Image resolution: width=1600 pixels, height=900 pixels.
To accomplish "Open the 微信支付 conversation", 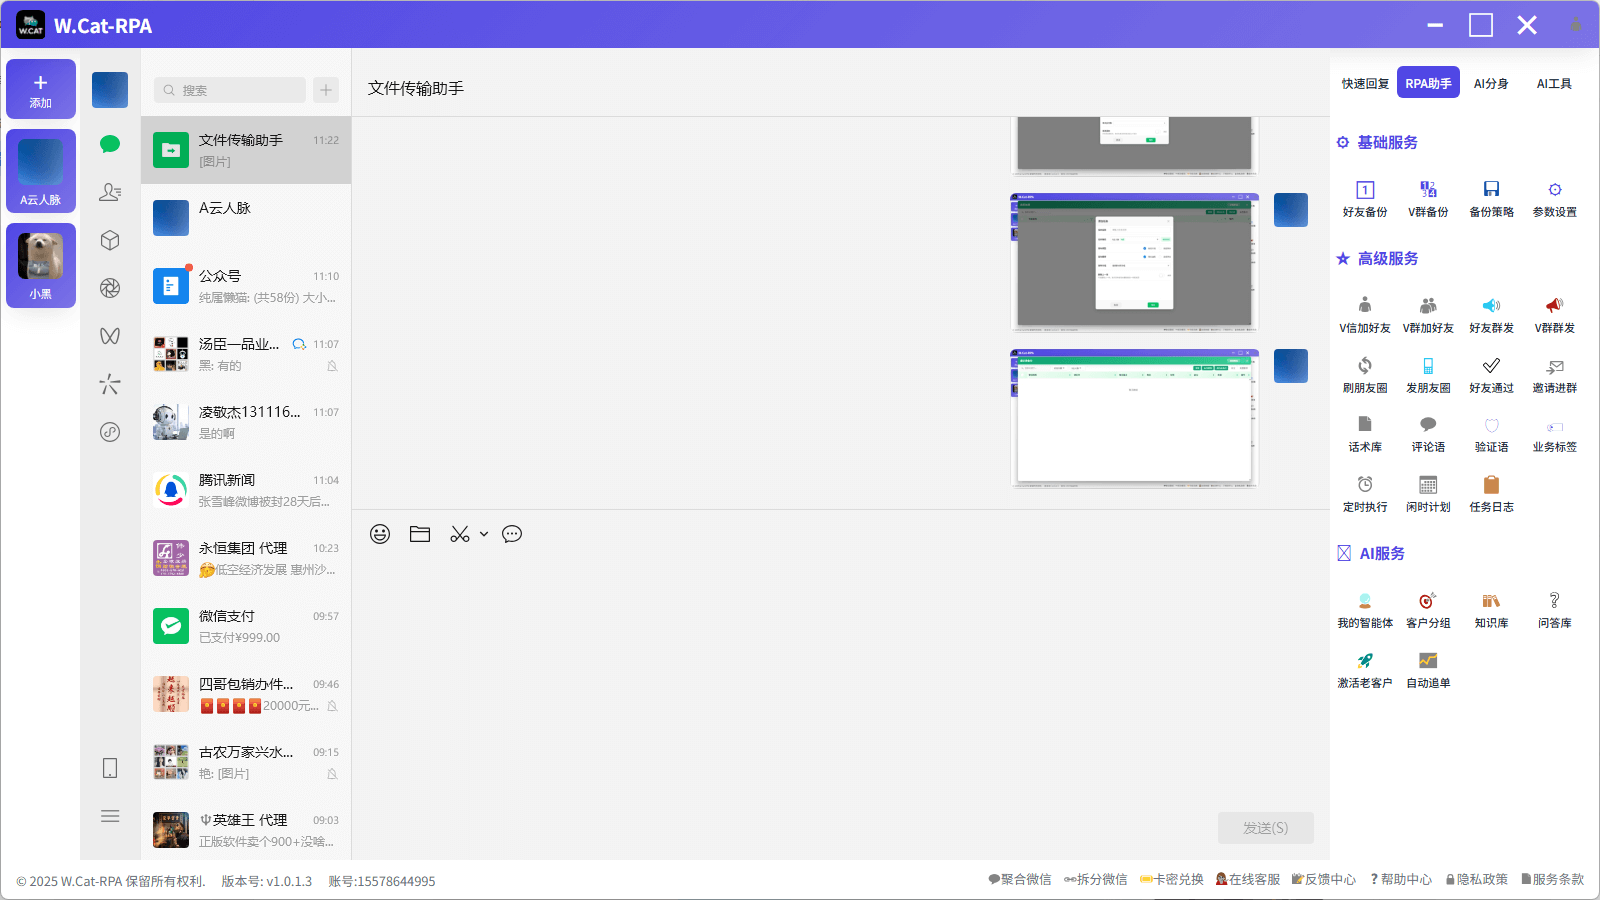I will [246, 626].
